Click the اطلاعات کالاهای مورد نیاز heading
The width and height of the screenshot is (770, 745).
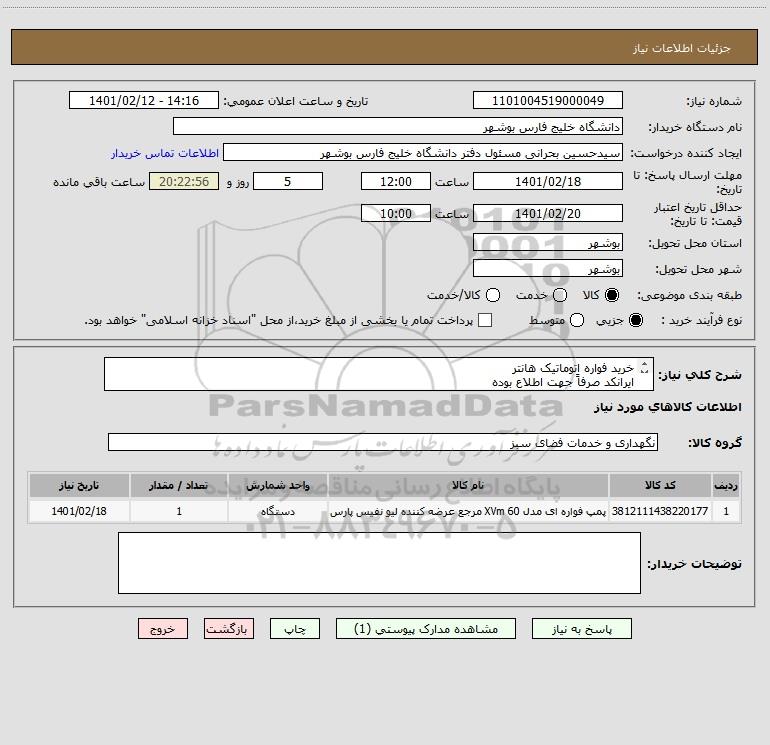click(668, 407)
